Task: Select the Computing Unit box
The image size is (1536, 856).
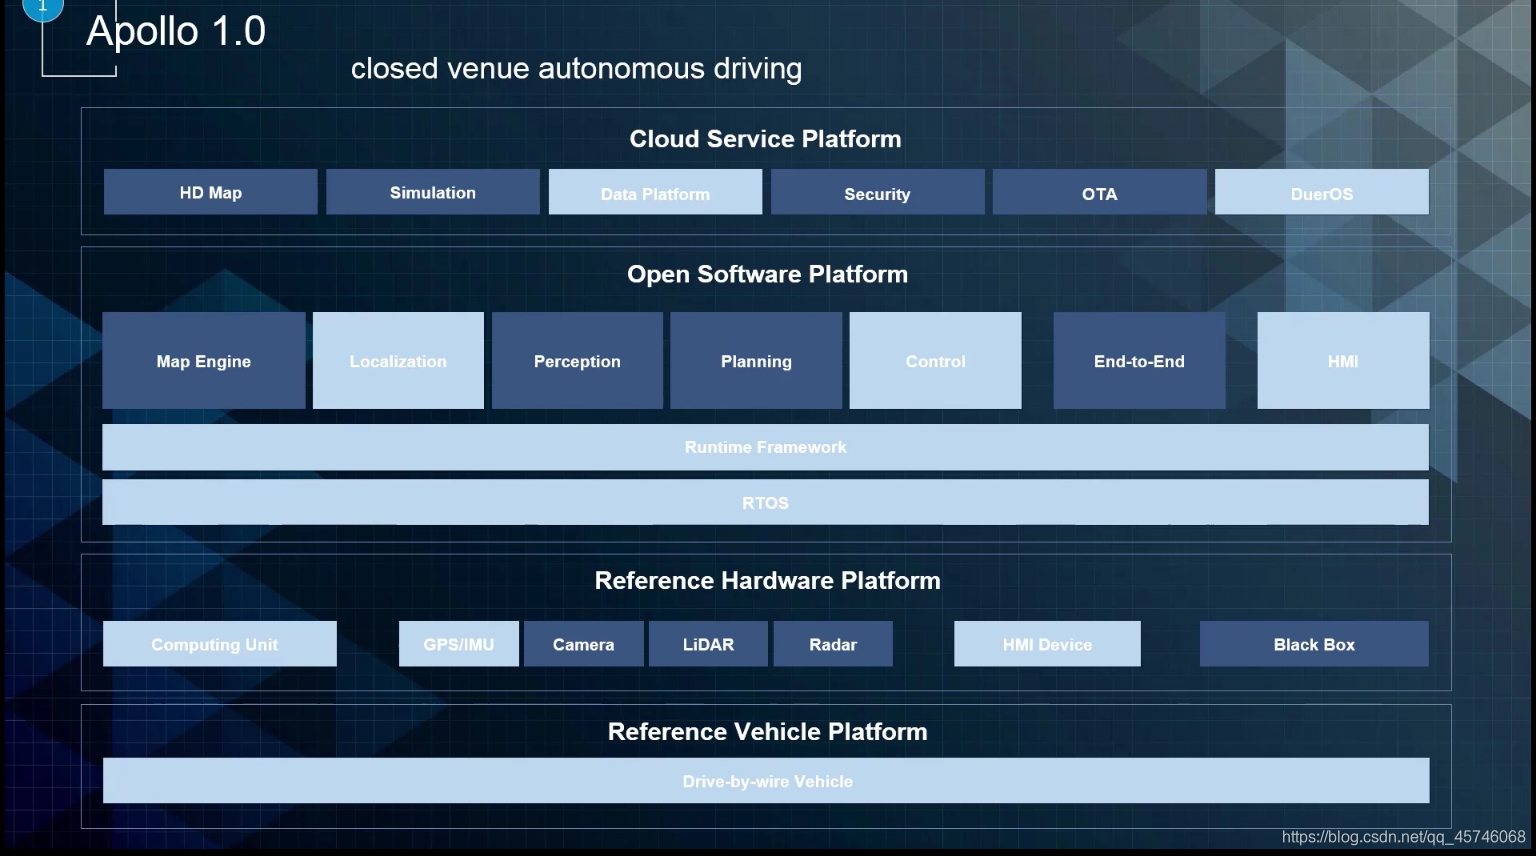Action: pyautogui.click(x=219, y=644)
